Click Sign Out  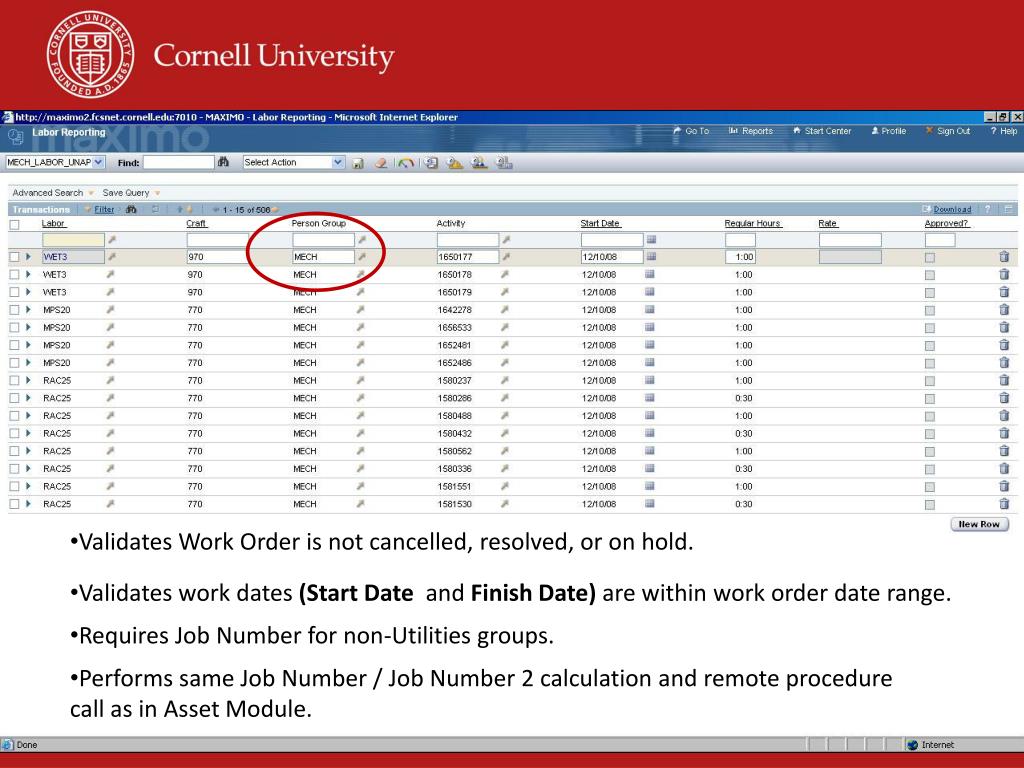click(x=948, y=131)
